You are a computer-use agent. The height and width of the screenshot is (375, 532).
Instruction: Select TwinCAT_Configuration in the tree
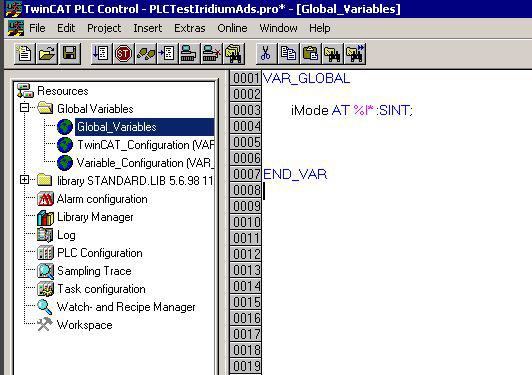click(145, 145)
